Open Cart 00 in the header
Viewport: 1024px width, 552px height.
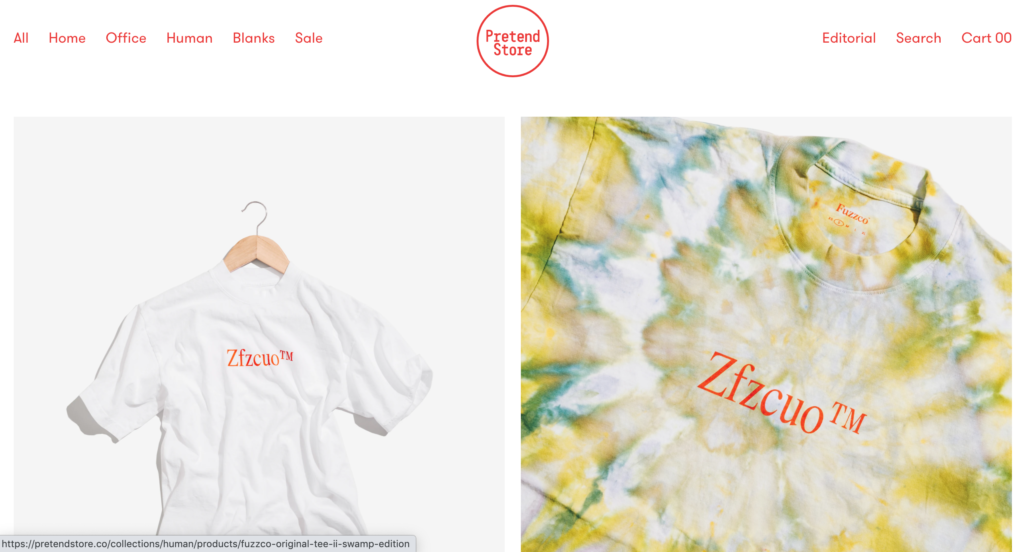(x=986, y=38)
